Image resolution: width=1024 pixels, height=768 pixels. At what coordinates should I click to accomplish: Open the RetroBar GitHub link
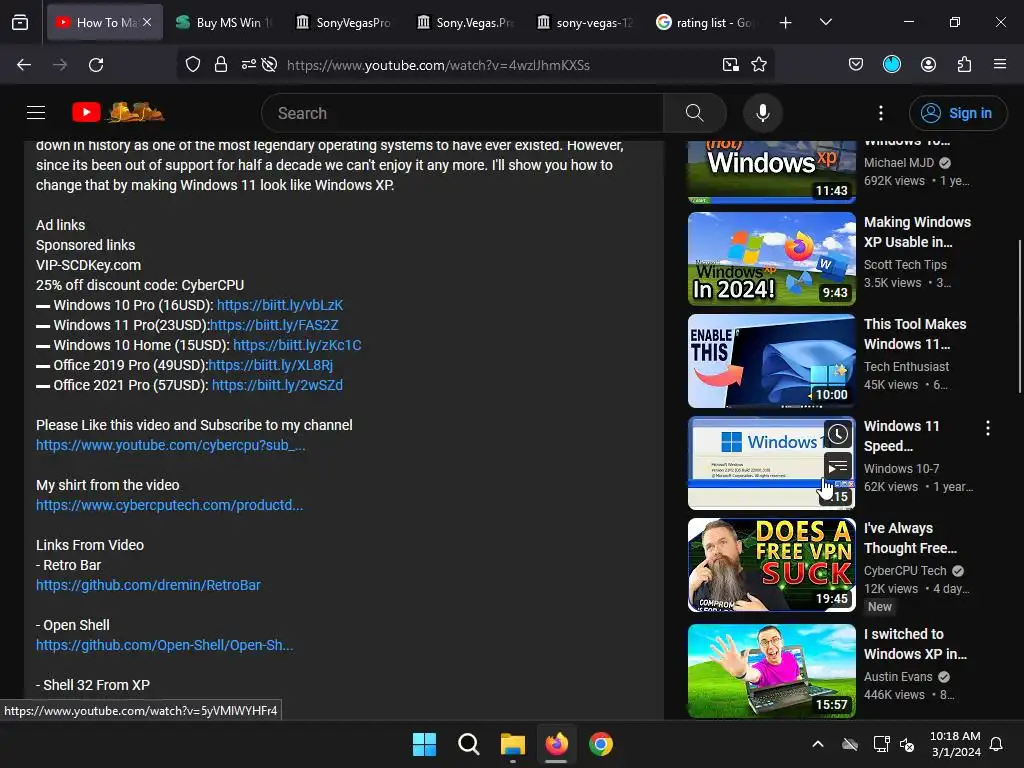148,585
